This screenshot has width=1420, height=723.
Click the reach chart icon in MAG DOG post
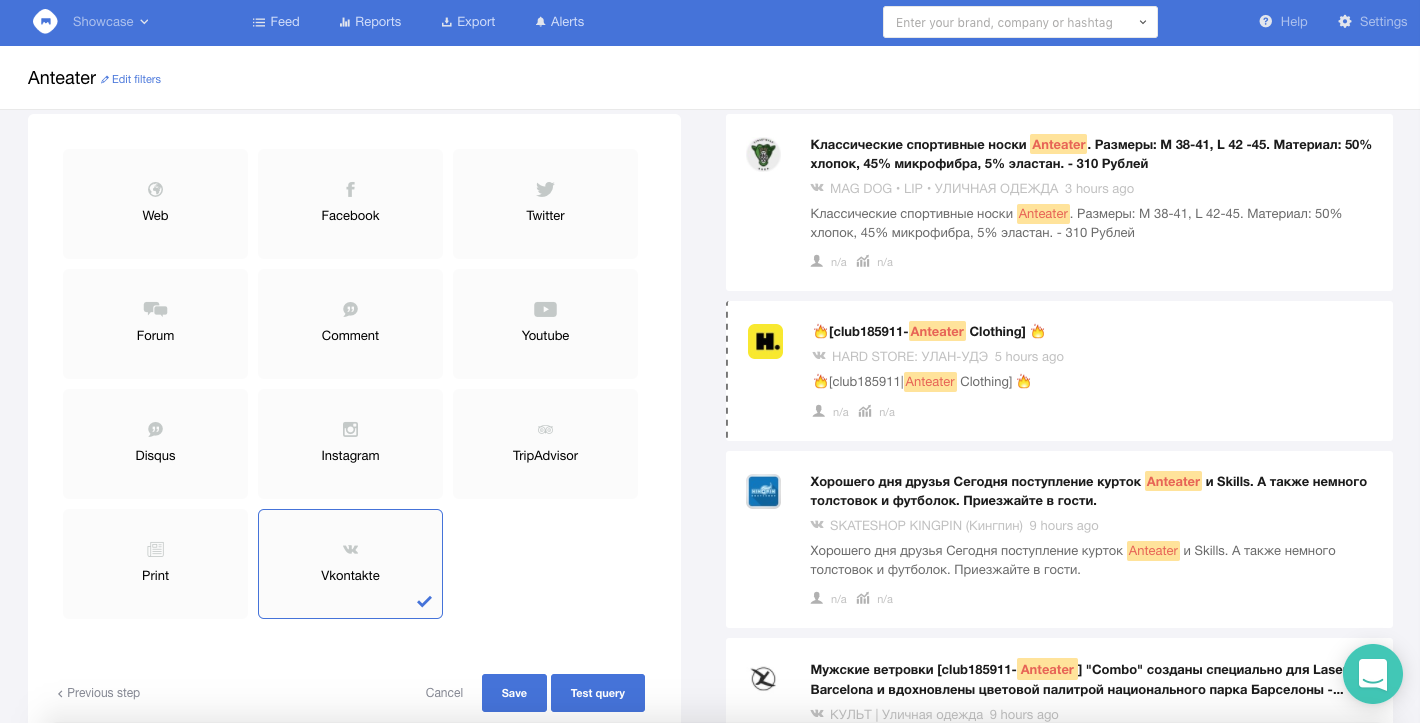point(864,261)
